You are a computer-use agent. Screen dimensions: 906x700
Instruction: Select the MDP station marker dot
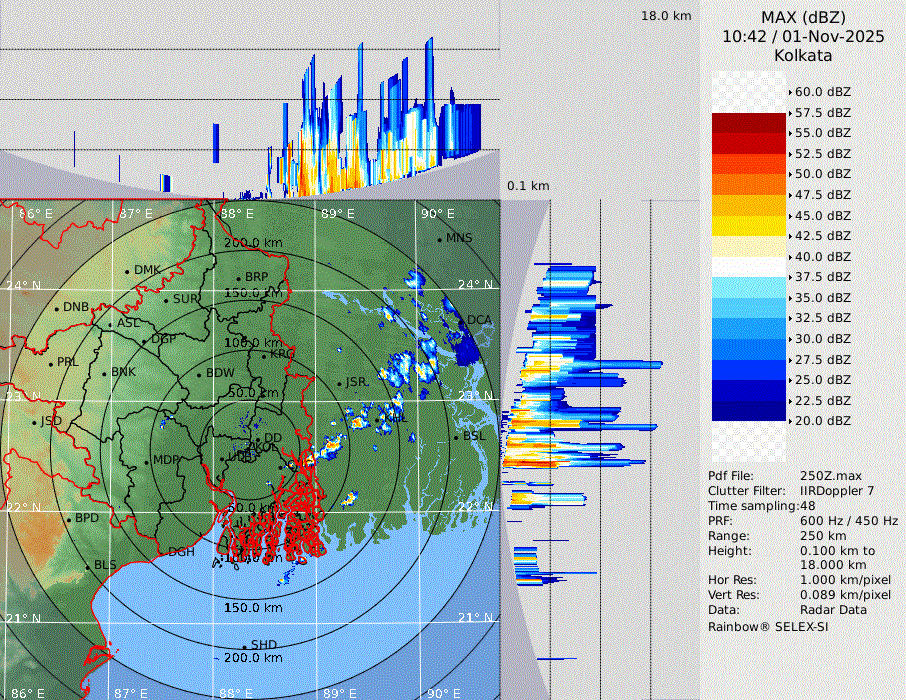(146, 461)
